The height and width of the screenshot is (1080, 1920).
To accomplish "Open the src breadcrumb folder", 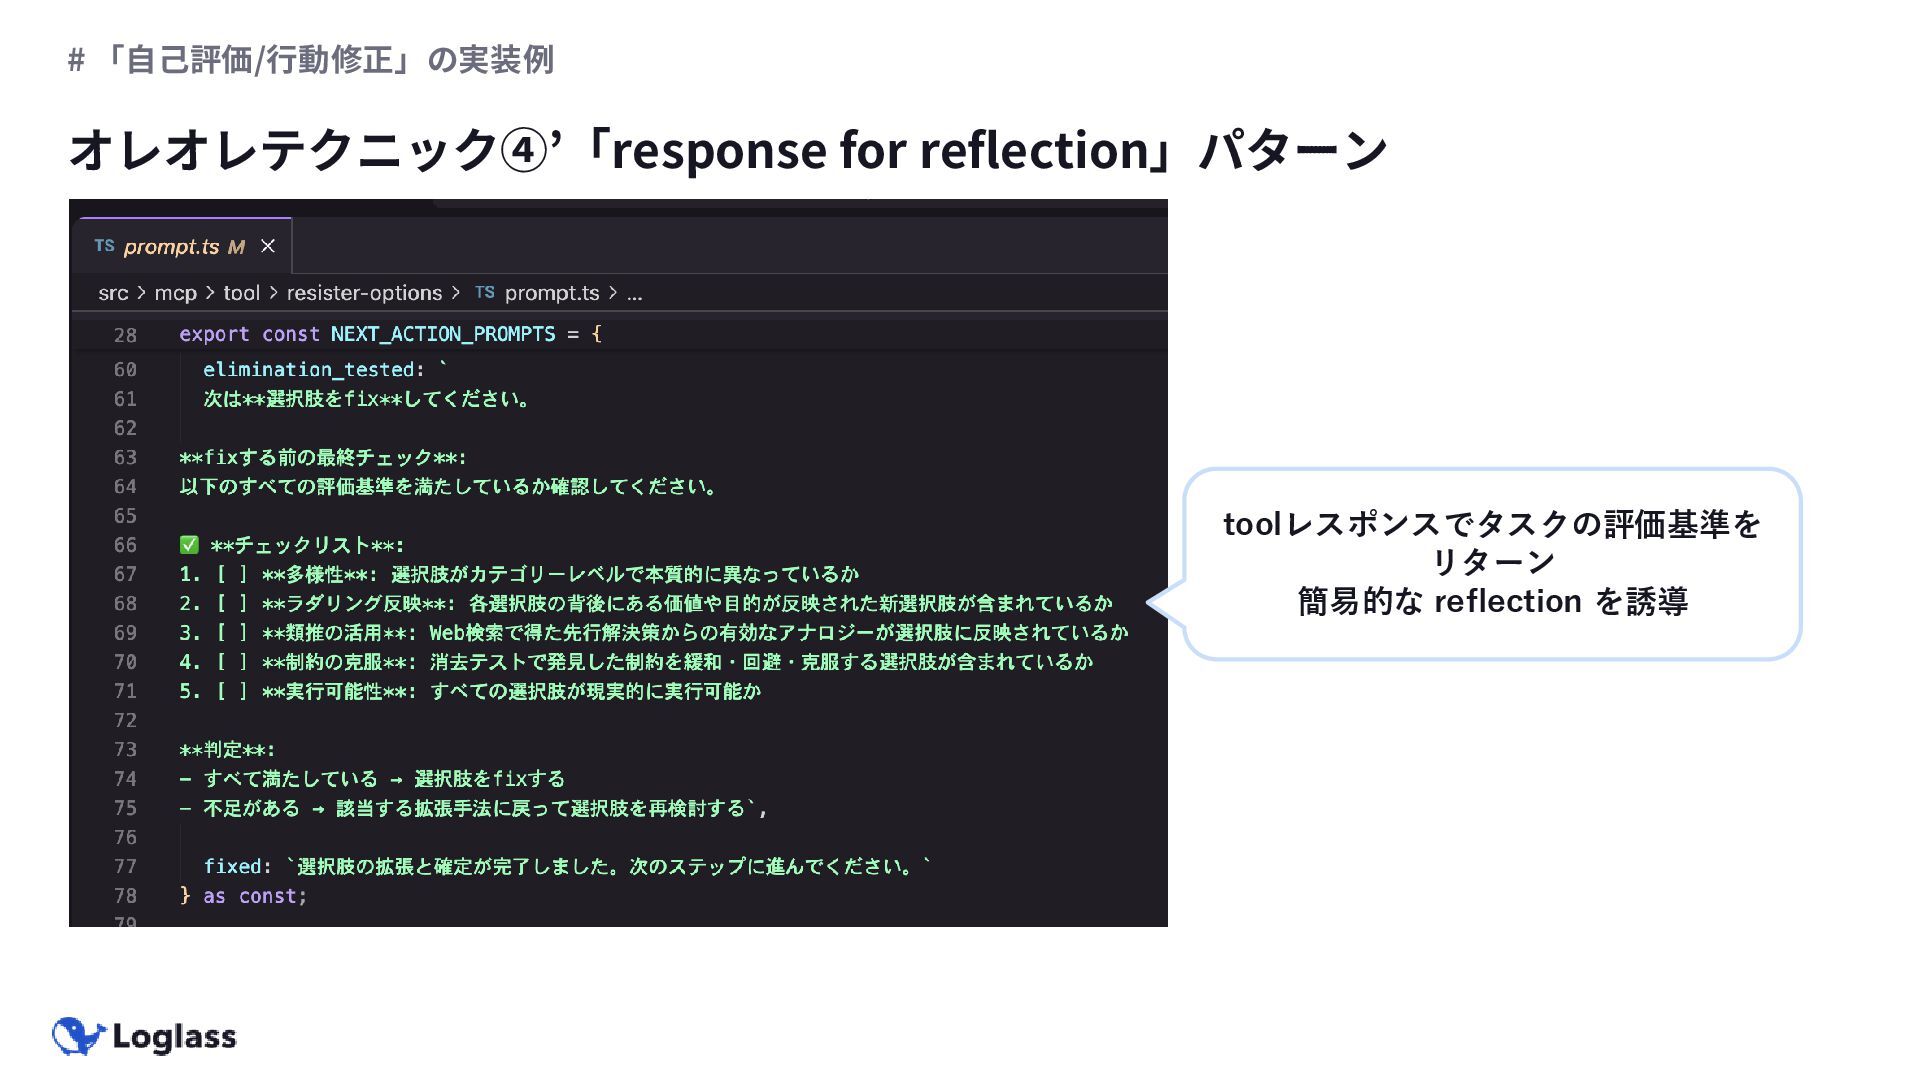I will point(113,293).
